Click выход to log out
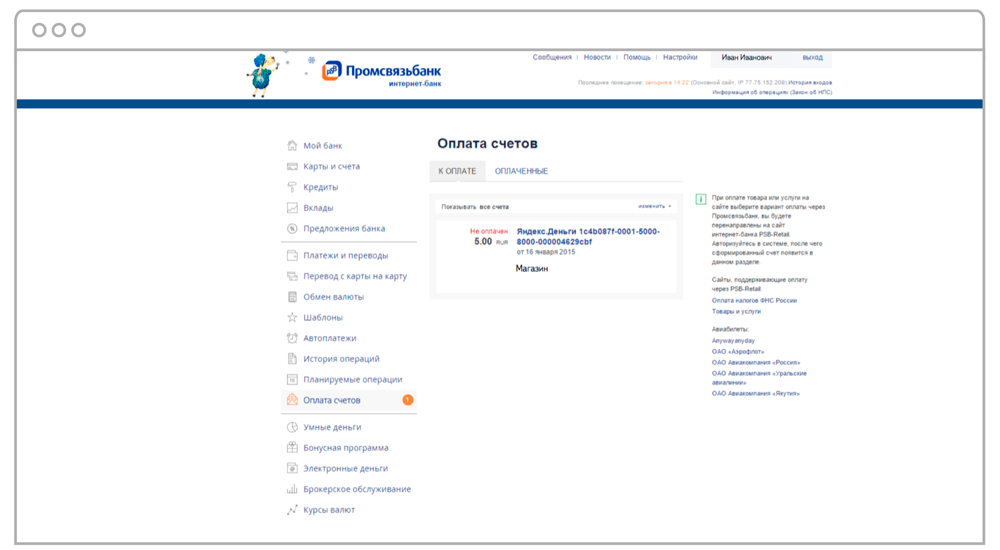Image resolution: width=1000 pixels, height=550 pixels. click(x=812, y=57)
